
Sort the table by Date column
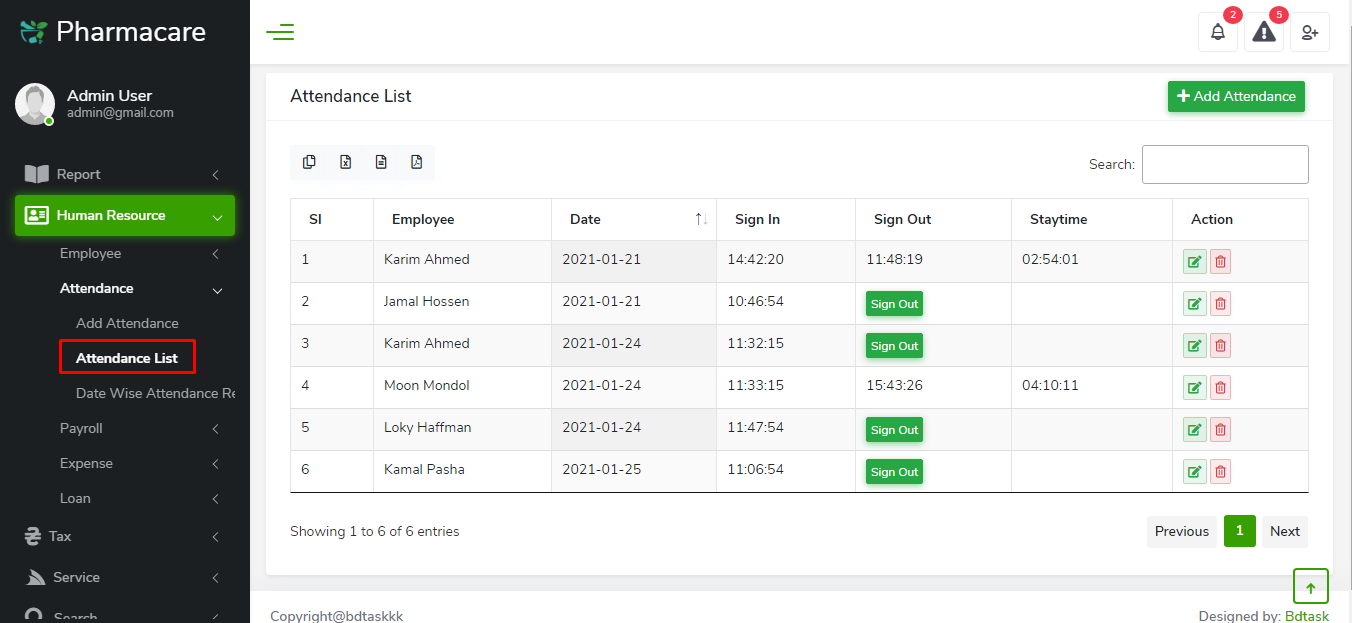point(633,219)
